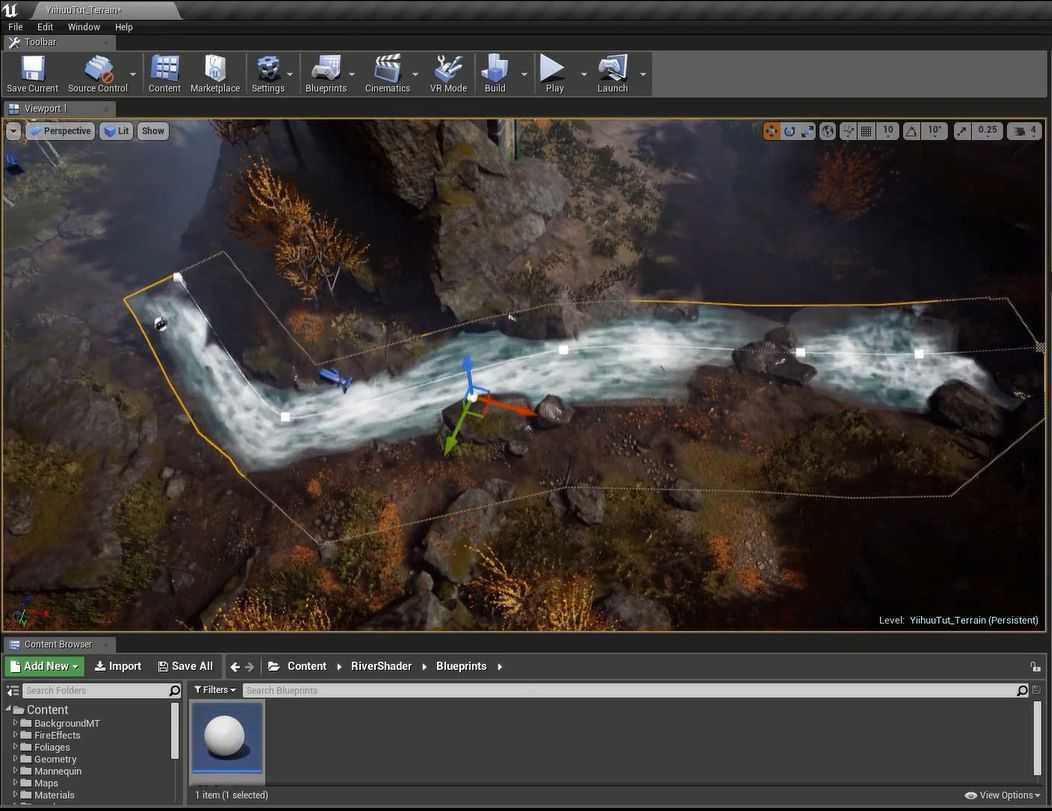Click the Add New button

(x=45, y=666)
